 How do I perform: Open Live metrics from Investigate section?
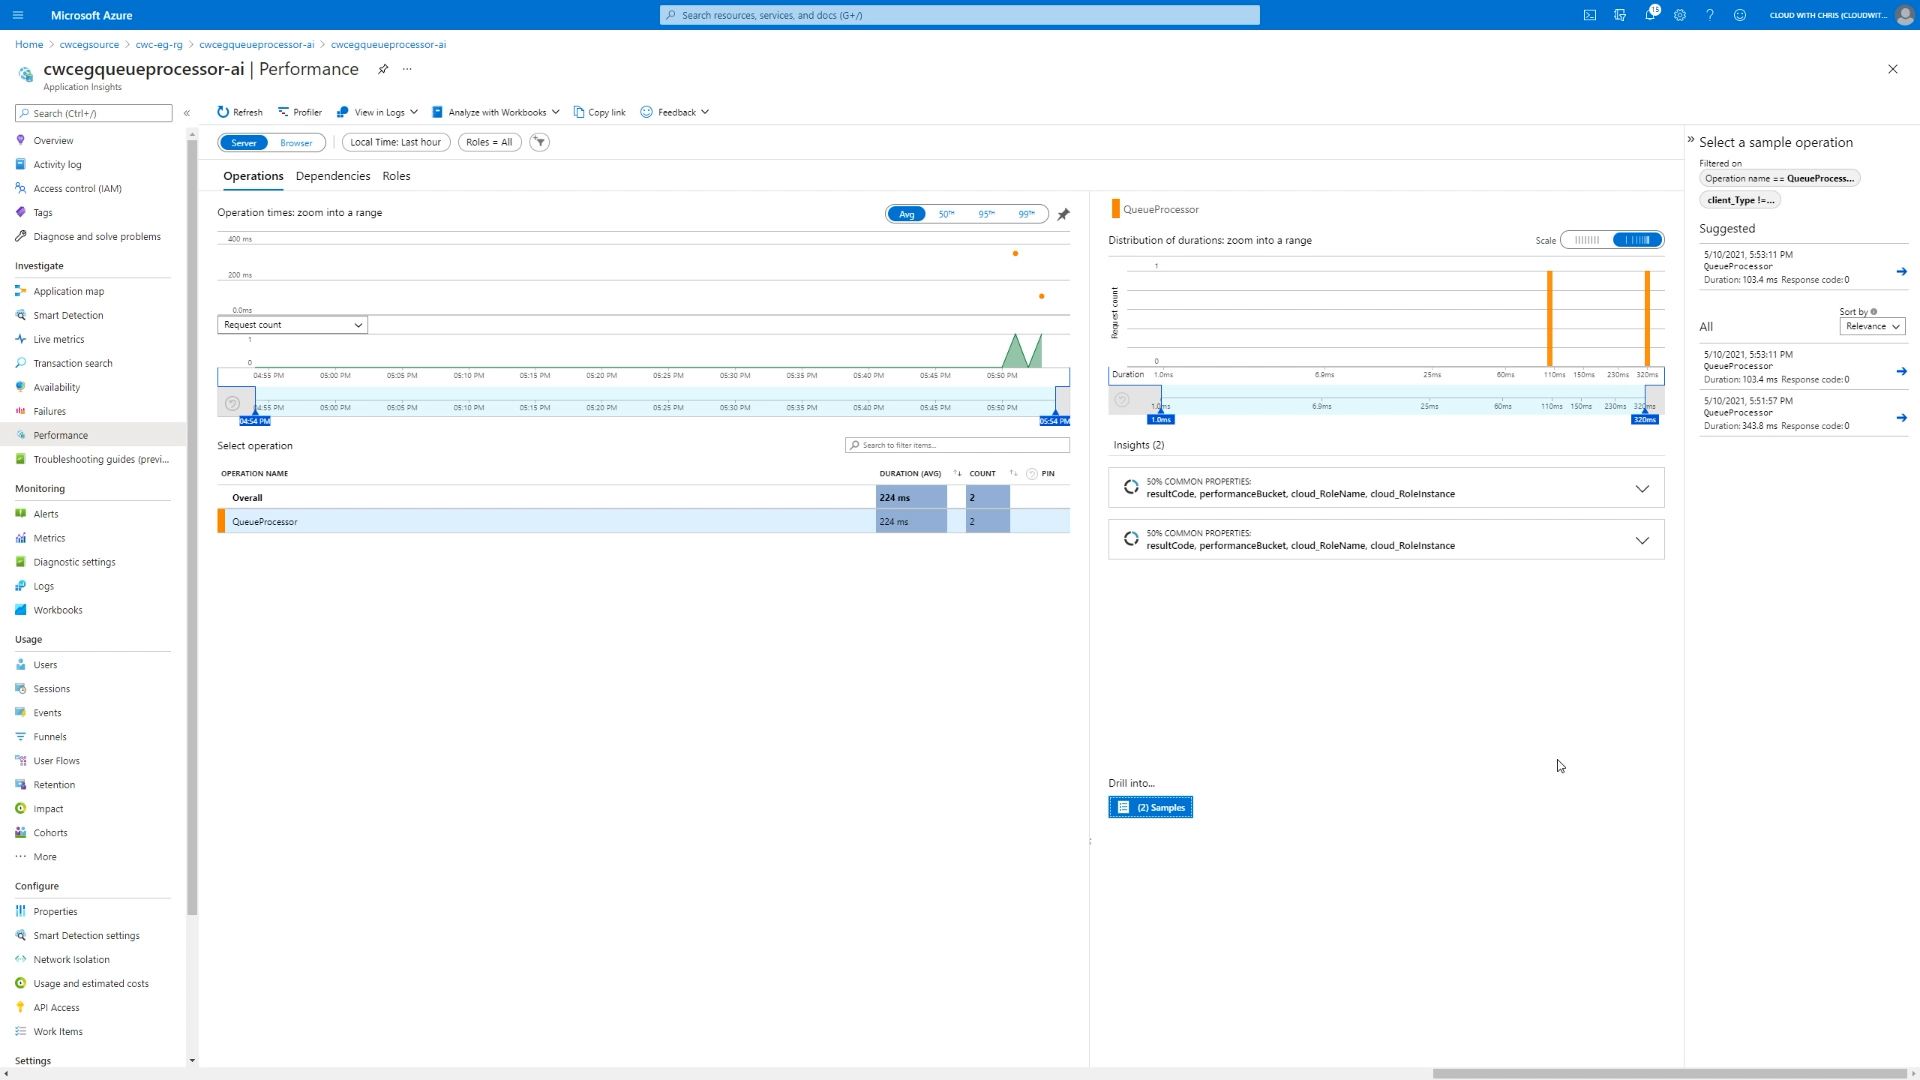pos(57,339)
